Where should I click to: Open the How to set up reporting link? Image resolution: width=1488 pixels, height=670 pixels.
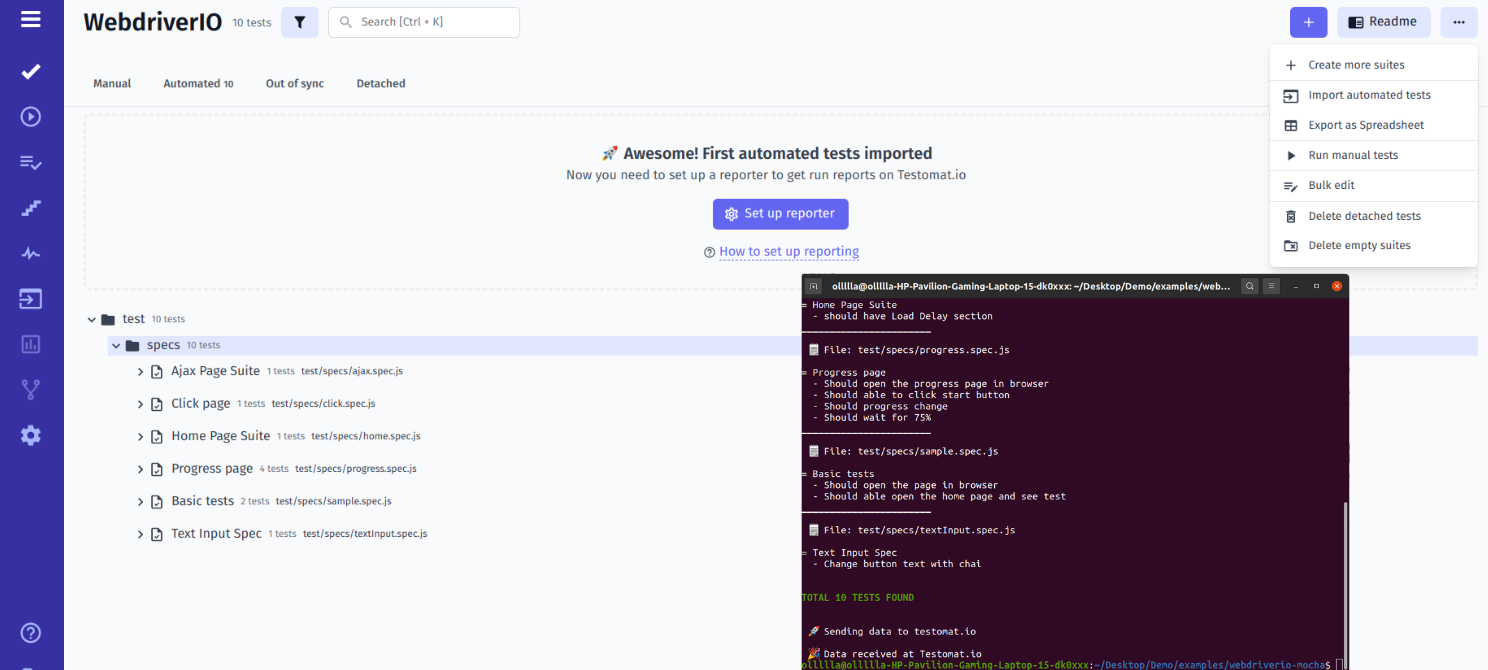click(788, 251)
